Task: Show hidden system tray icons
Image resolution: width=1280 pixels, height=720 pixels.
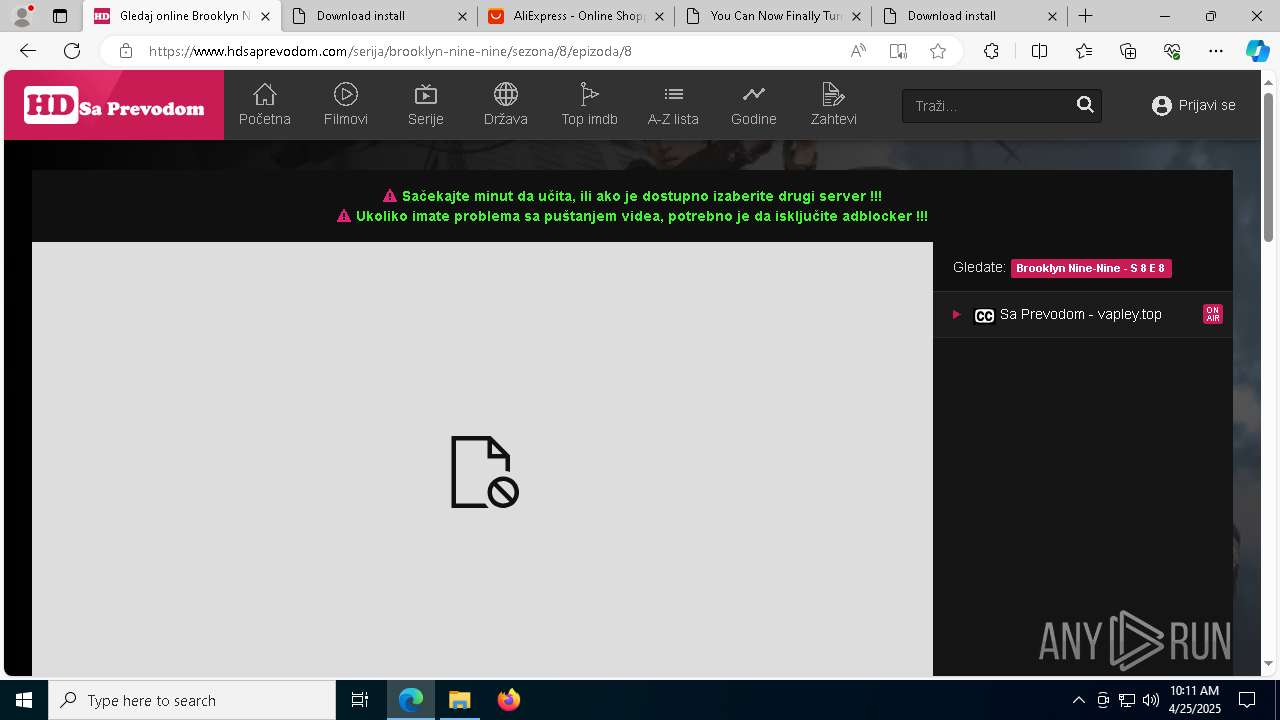Action: tap(1078, 700)
